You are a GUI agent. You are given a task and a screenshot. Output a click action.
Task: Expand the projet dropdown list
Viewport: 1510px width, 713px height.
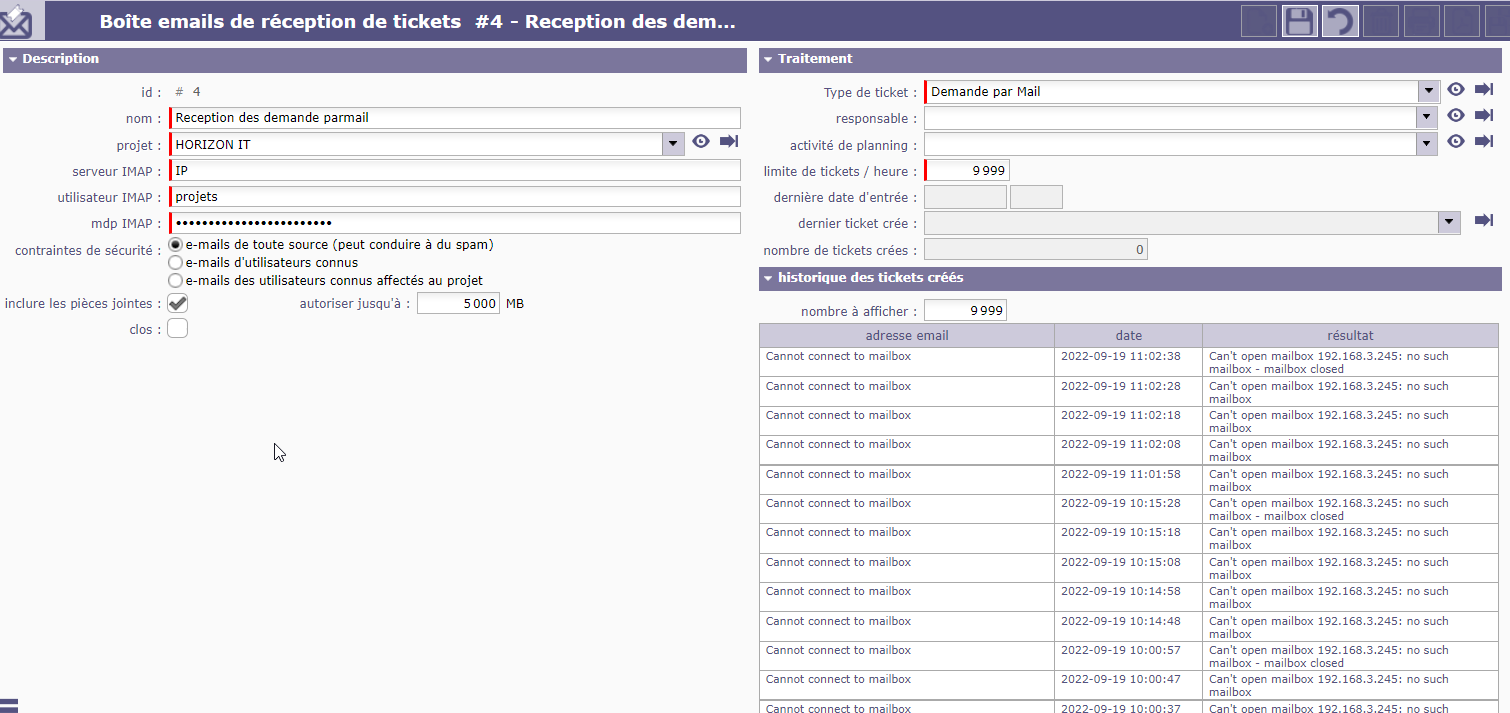coord(673,144)
